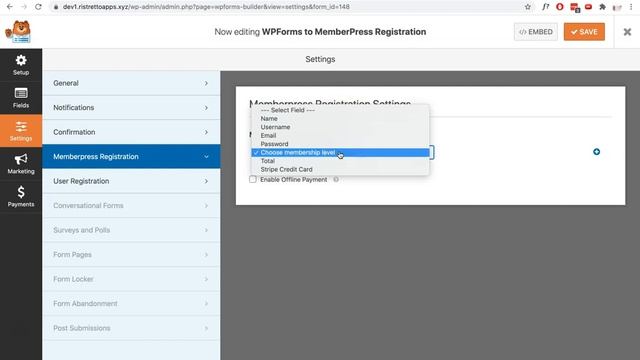
Task: Click the blue plus add-row icon
Action: 596,152
